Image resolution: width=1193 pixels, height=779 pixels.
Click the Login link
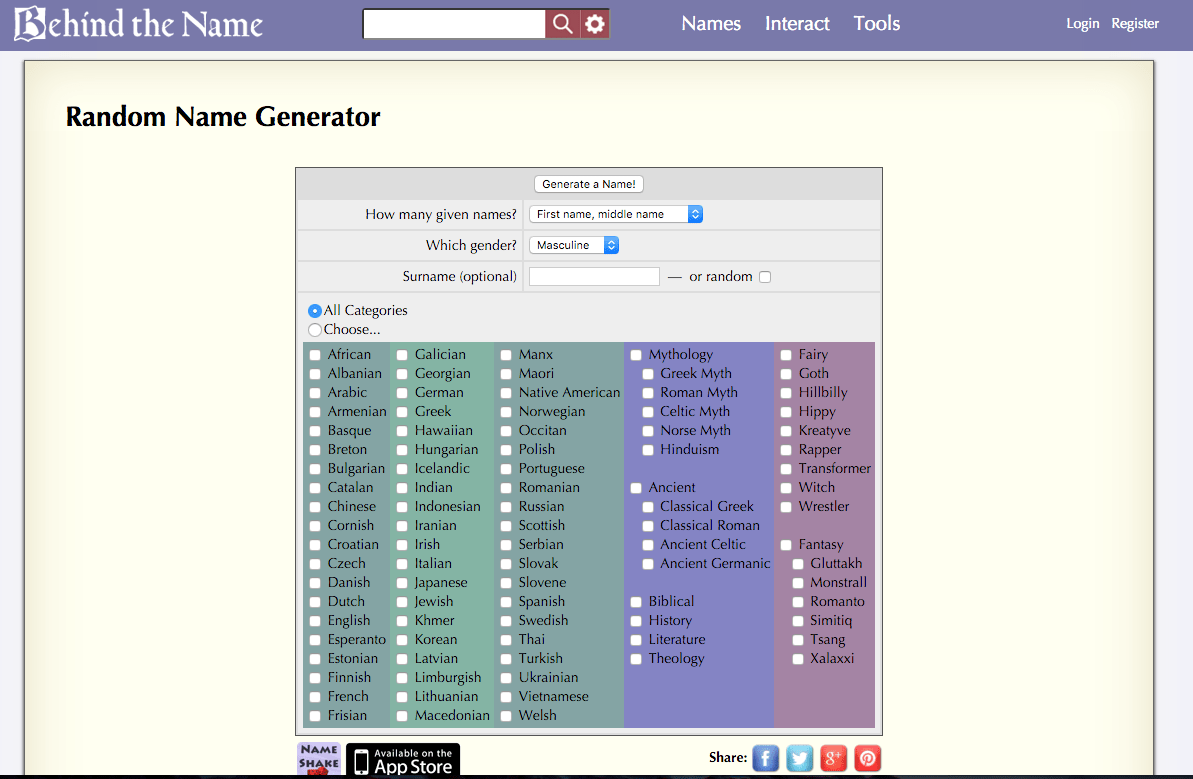[x=1083, y=24]
